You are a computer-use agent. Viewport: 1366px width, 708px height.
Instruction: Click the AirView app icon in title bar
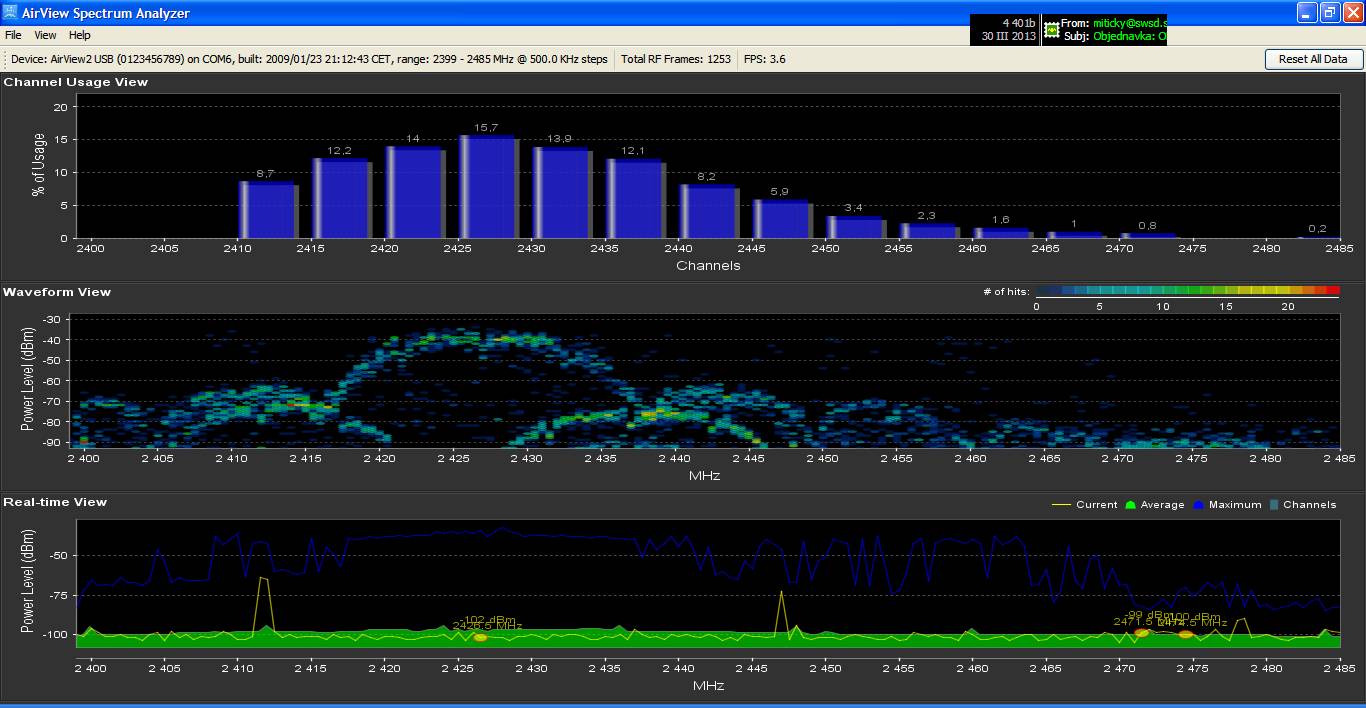point(10,13)
